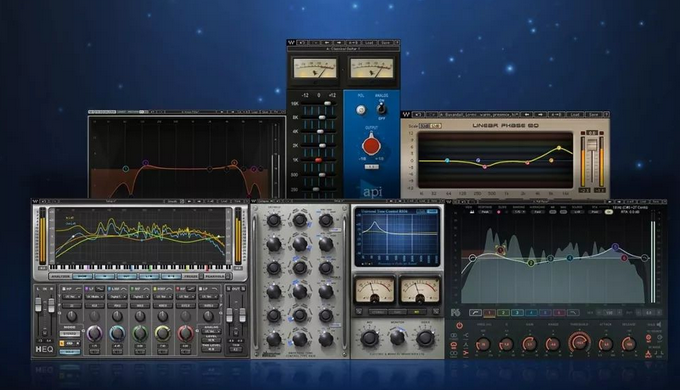
Task: Select band 4 tab in the F6 band selector
Action: [x=531, y=312]
